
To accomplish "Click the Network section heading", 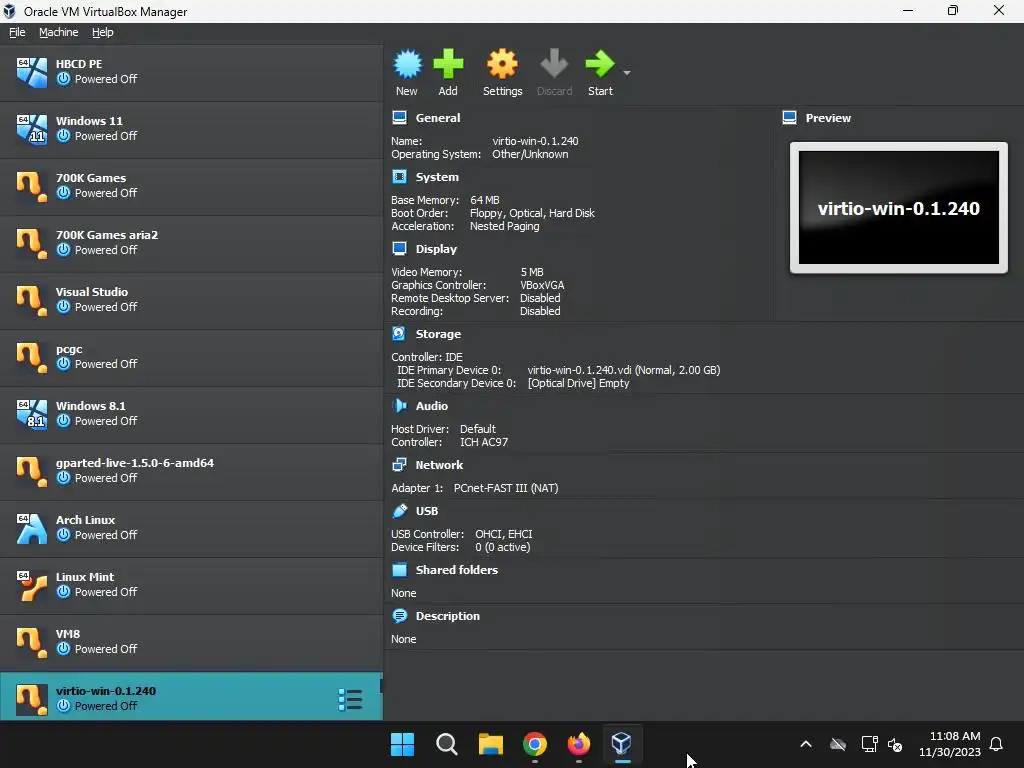I will coord(439,465).
